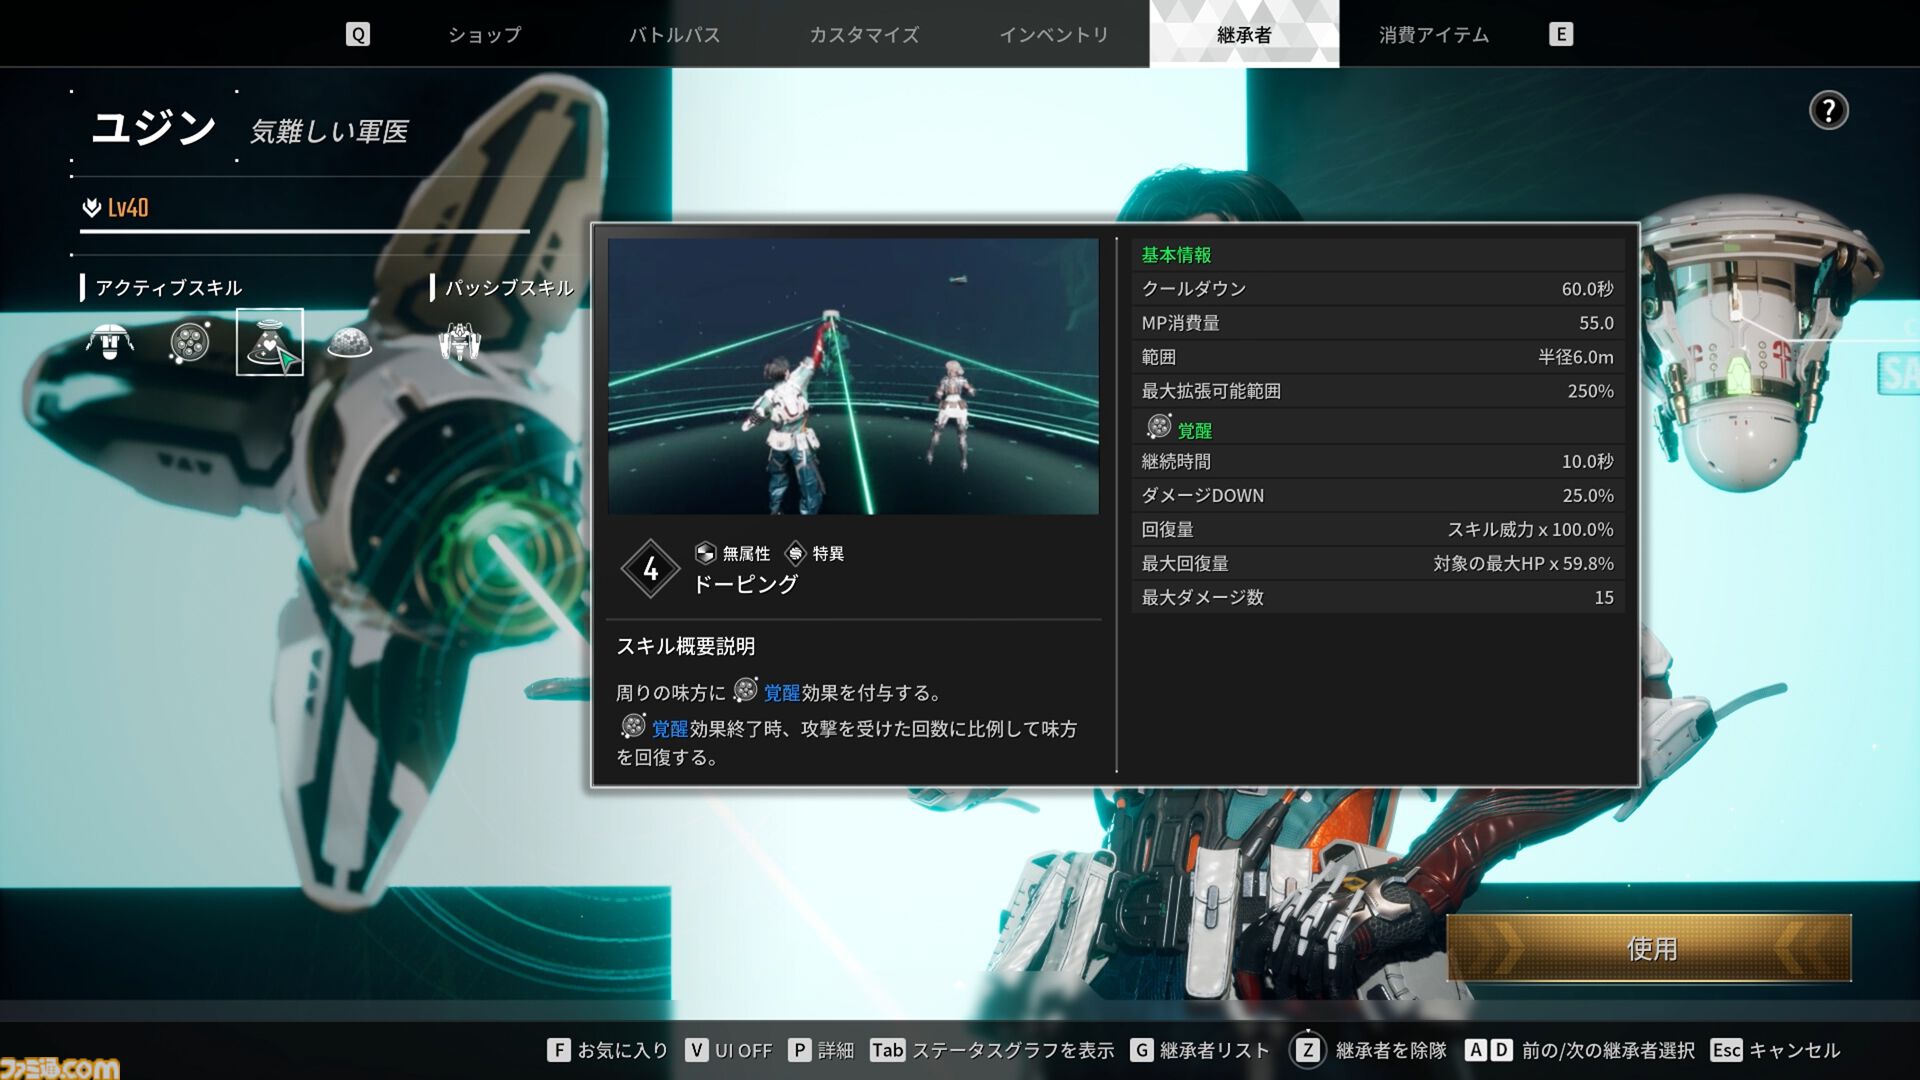Switch to the インベントリ tab
Screen dimensions: 1920x1080
(x=1054, y=34)
